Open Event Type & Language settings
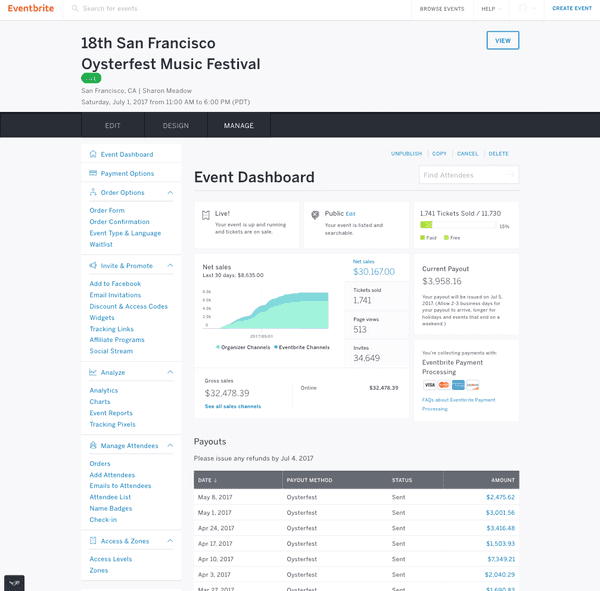The image size is (600, 591). [125, 233]
